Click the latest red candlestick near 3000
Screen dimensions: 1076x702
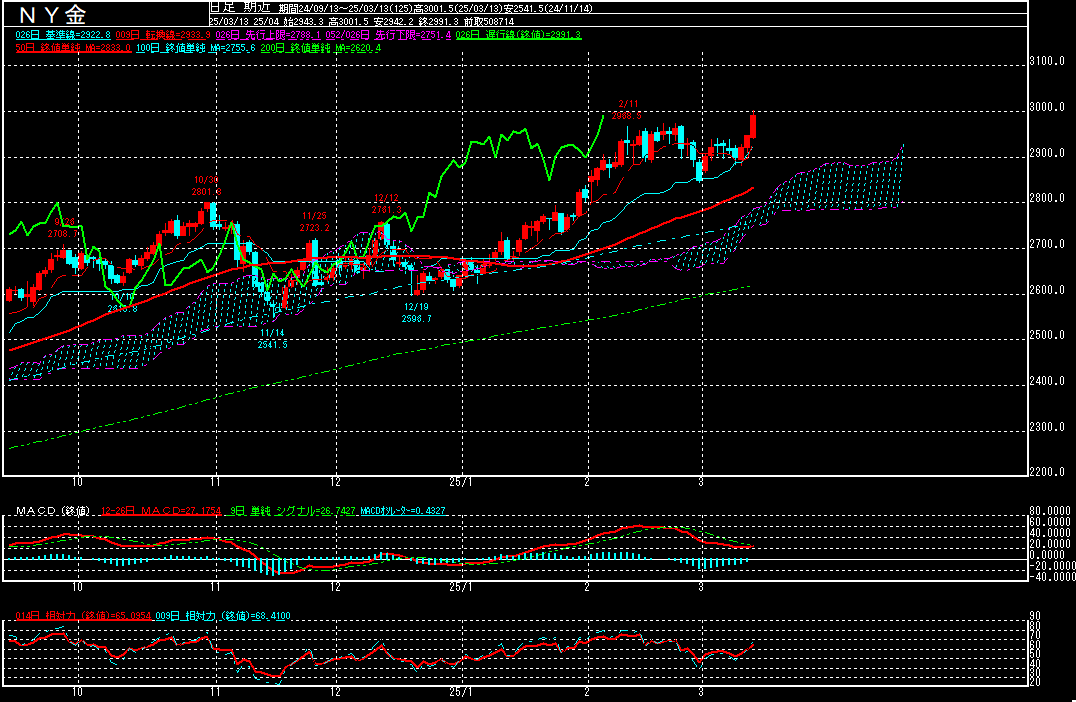[x=753, y=124]
